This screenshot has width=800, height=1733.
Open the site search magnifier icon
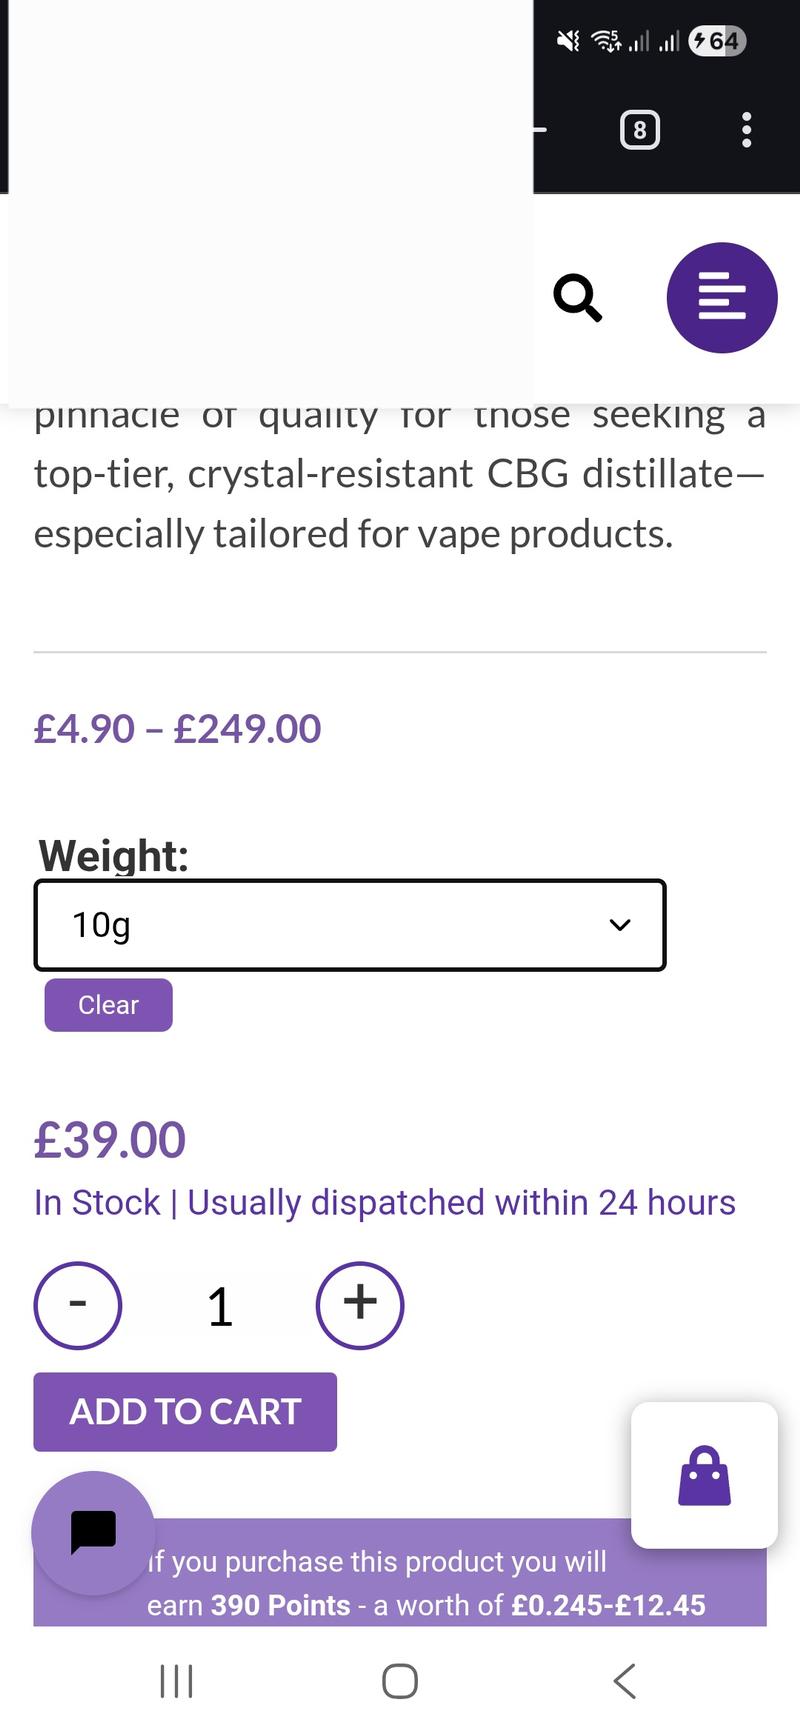578,298
